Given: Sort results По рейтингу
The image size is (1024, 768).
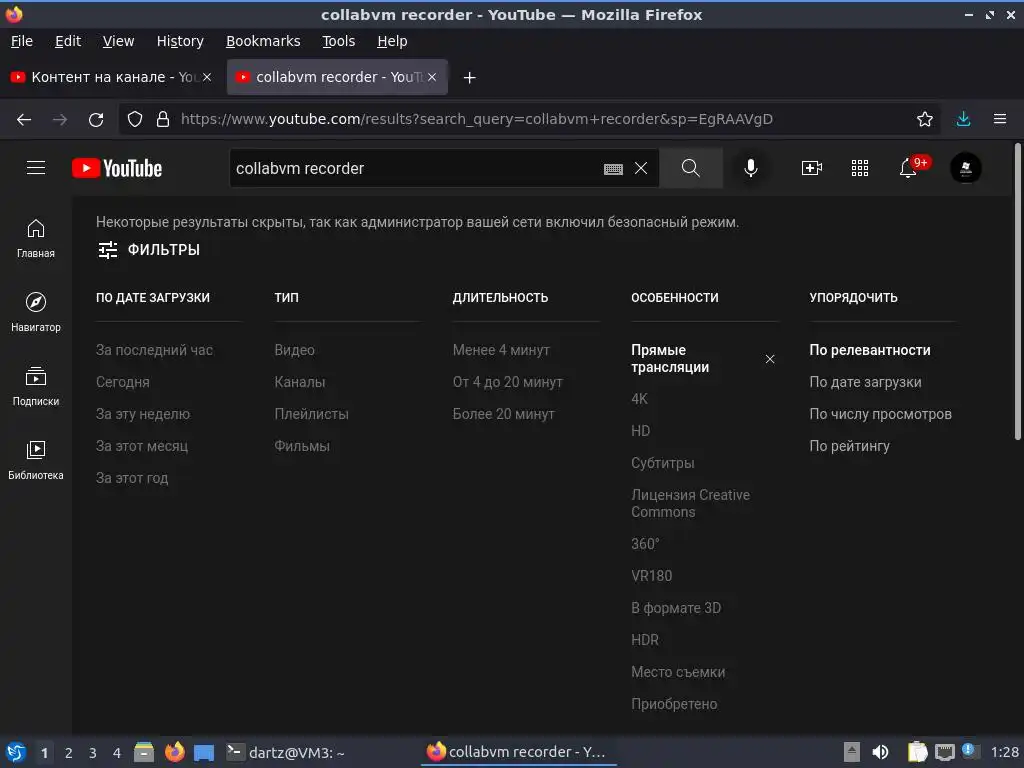Looking at the screenshot, I should (850, 446).
